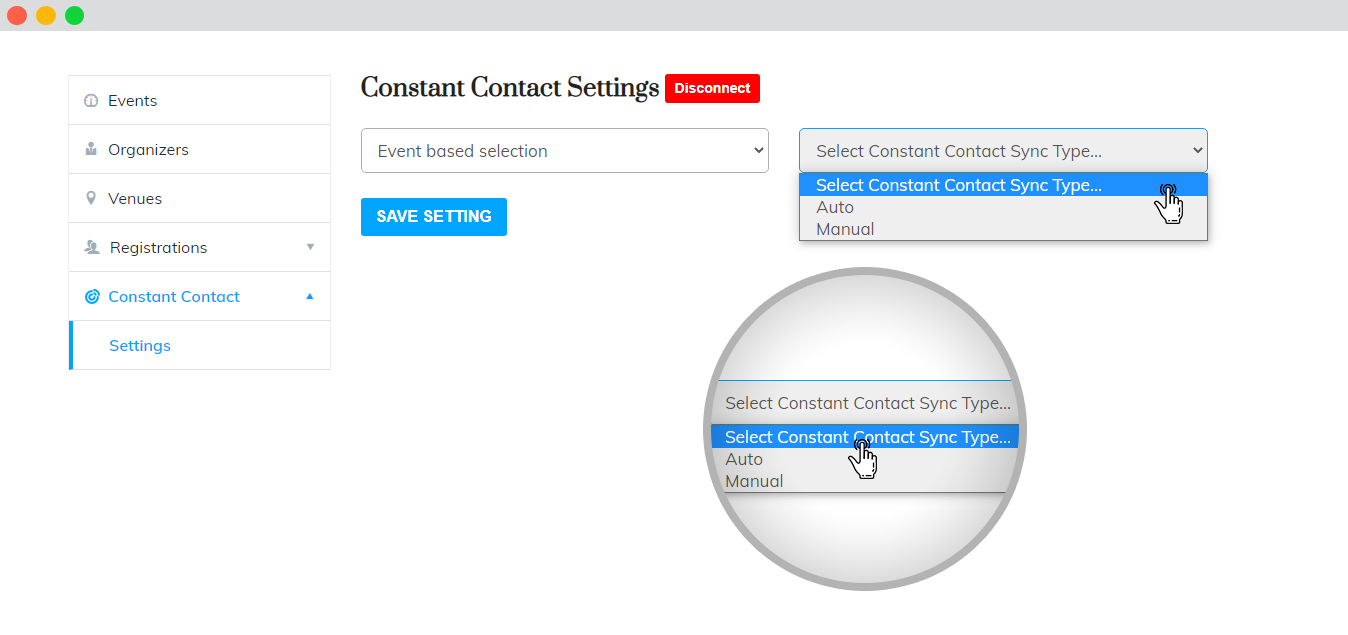
Task: Click the red Disconnect button
Action: point(712,88)
